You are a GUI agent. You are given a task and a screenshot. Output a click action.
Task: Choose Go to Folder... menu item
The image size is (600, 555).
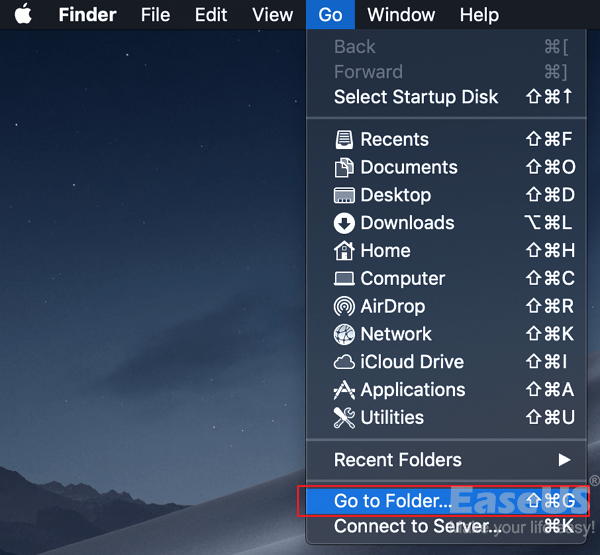pyautogui.click(x=393, y=500)
